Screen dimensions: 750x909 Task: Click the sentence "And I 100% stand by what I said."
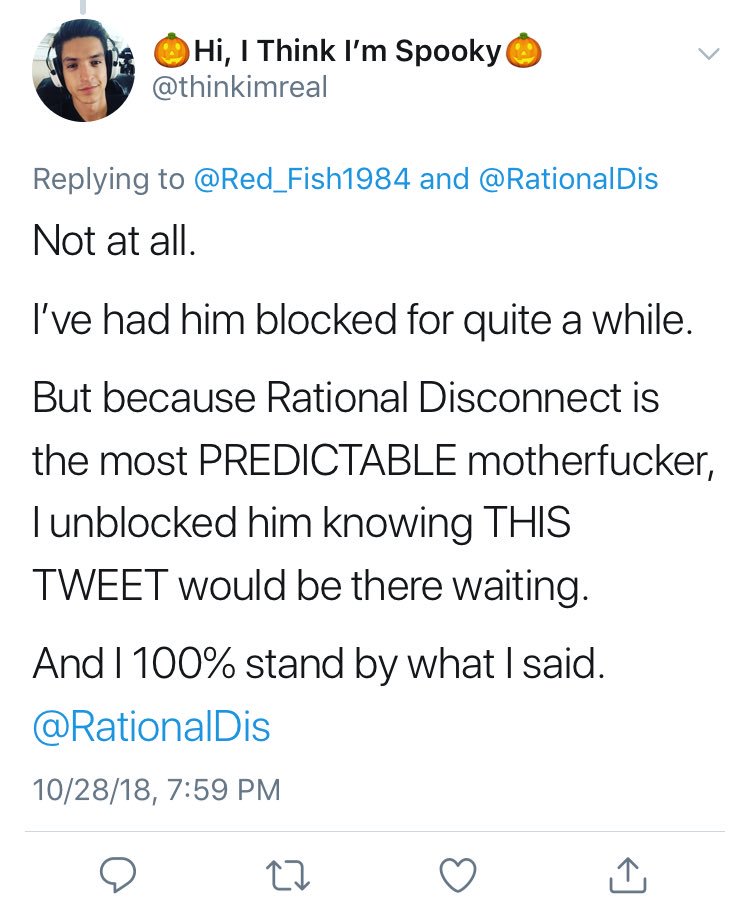click(319, 663)
